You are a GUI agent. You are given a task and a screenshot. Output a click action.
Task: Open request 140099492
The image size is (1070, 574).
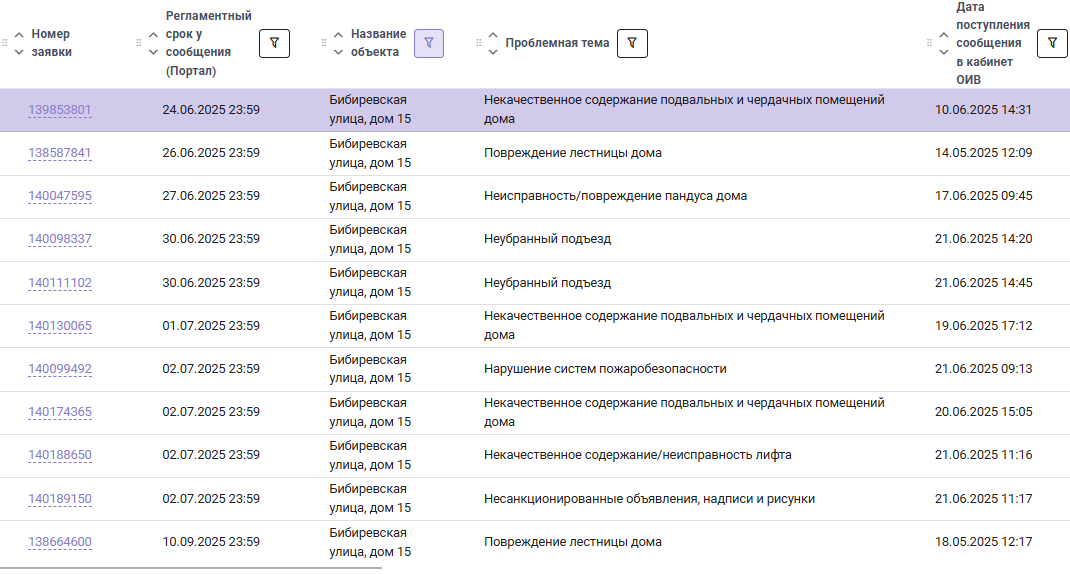59,369
